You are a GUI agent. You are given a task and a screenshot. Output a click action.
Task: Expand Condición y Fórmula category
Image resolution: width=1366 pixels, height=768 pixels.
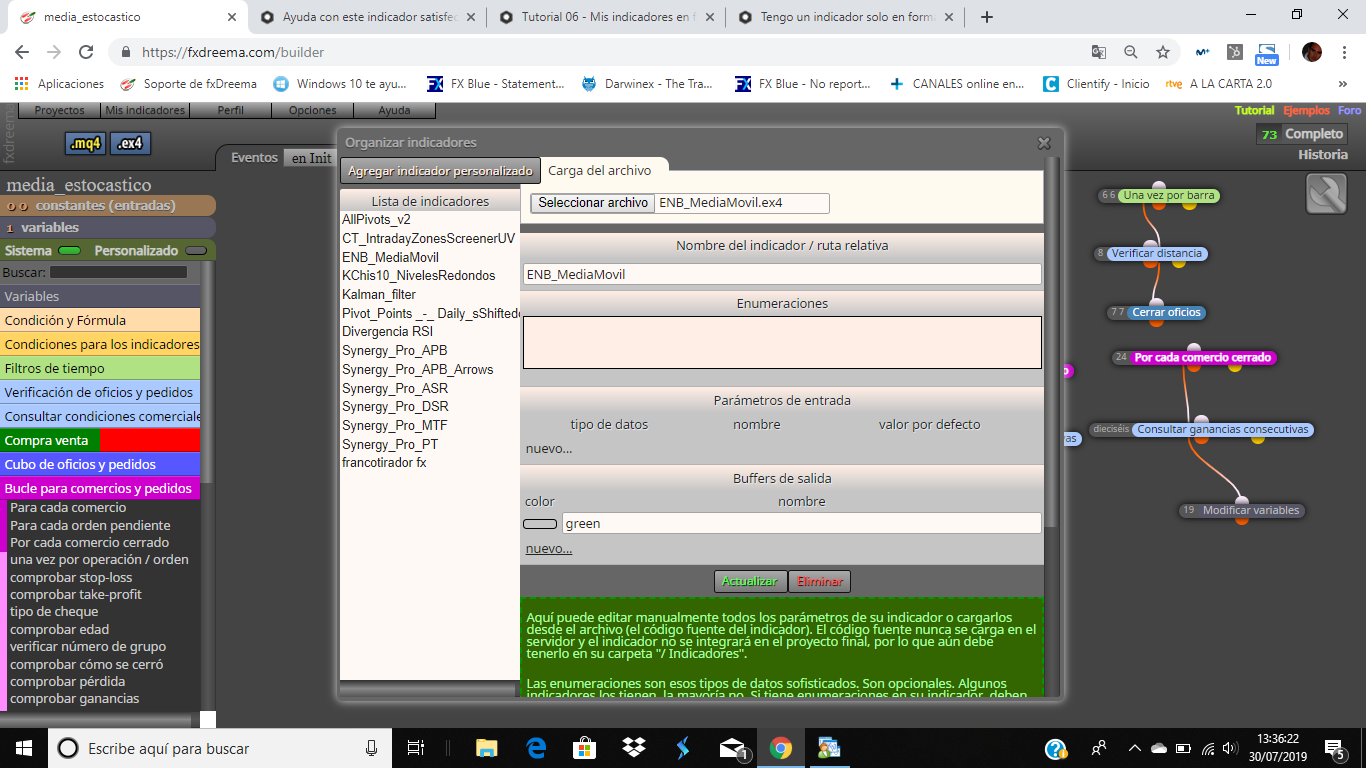pos(100,320)
